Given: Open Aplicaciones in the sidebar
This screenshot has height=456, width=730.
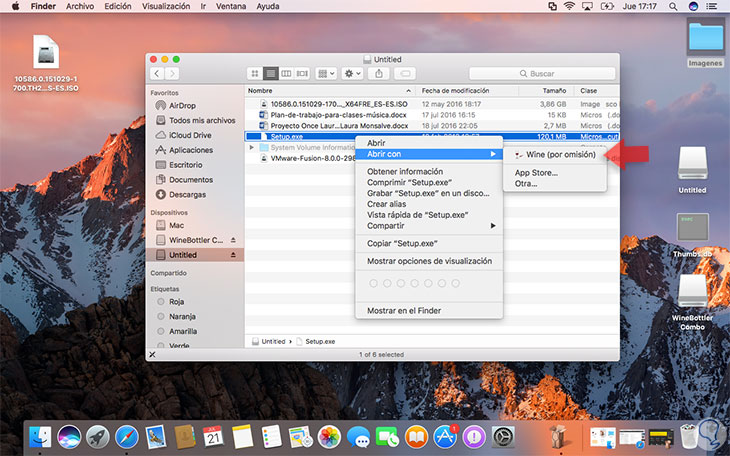Looking at the screenshot, I should tap(191, 150).
